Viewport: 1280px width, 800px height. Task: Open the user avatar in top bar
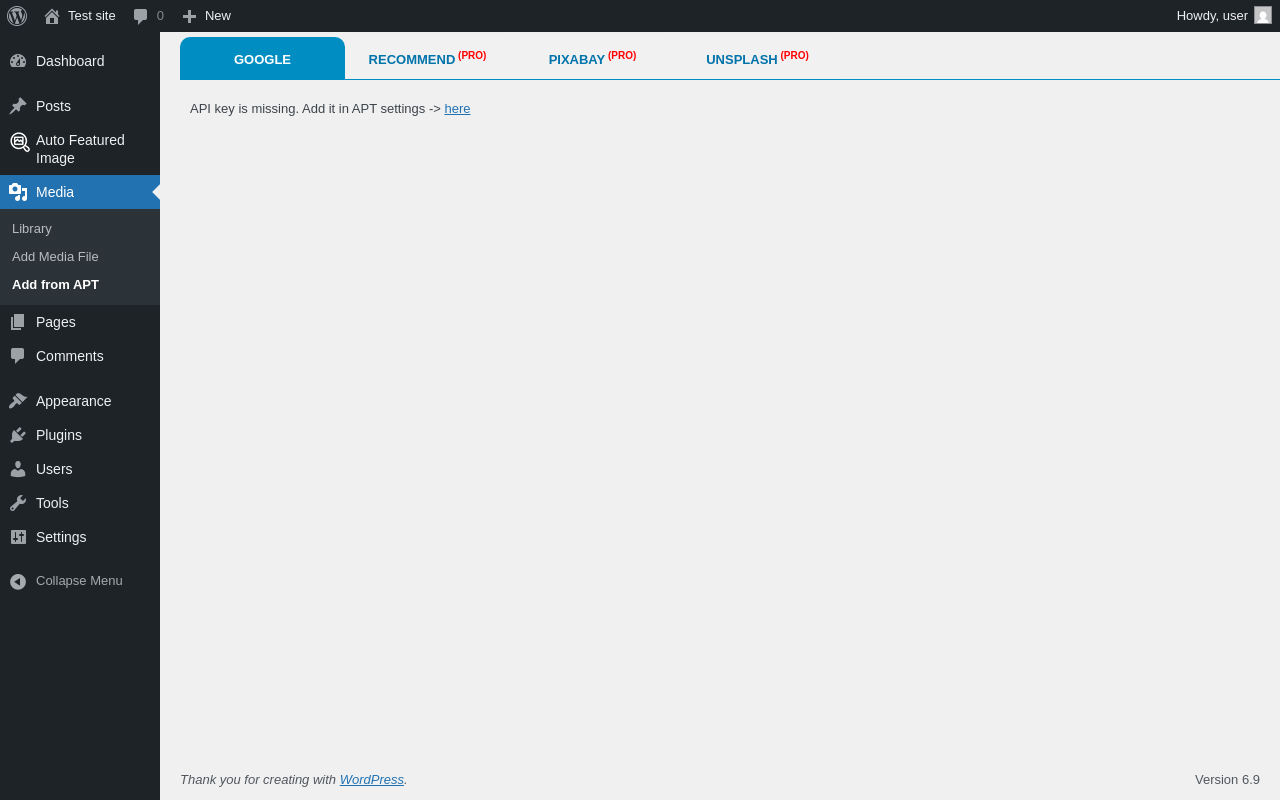[x=1263, y=15]
